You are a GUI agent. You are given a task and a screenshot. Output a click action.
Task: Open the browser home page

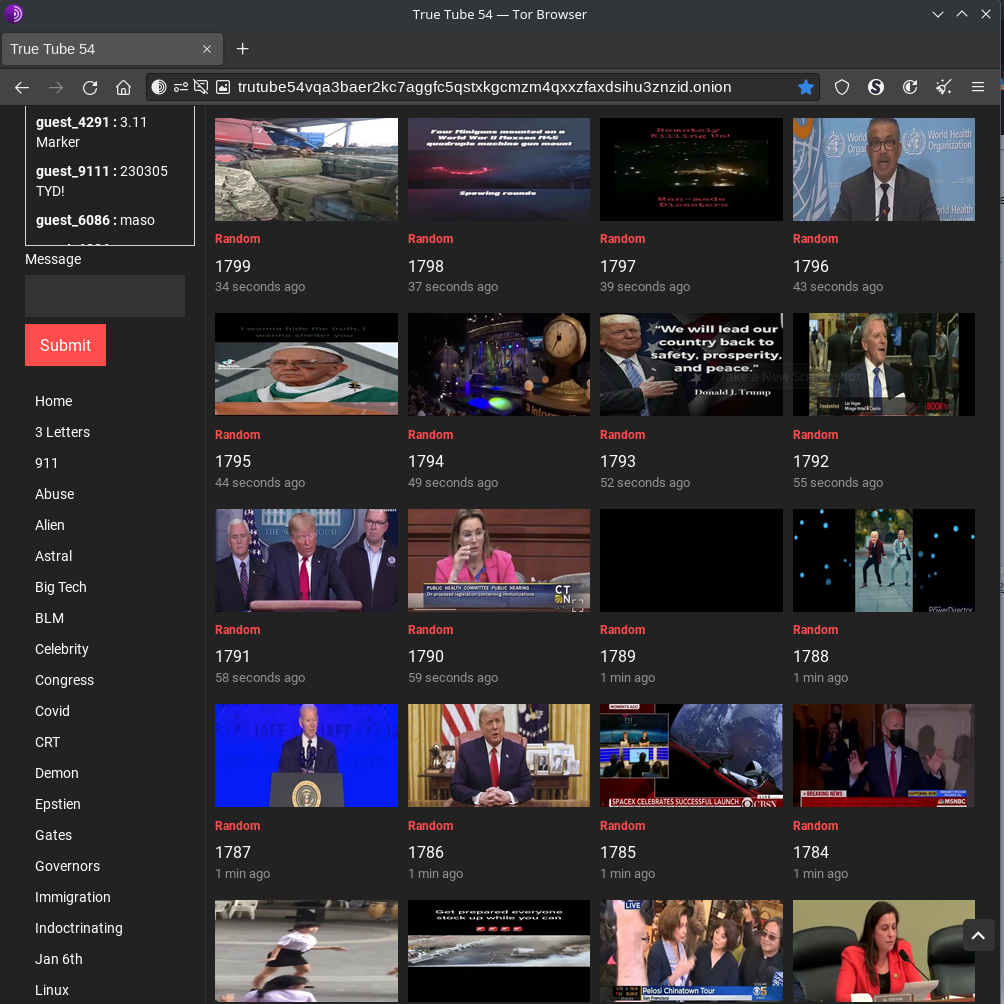click(x=124, y=87)
